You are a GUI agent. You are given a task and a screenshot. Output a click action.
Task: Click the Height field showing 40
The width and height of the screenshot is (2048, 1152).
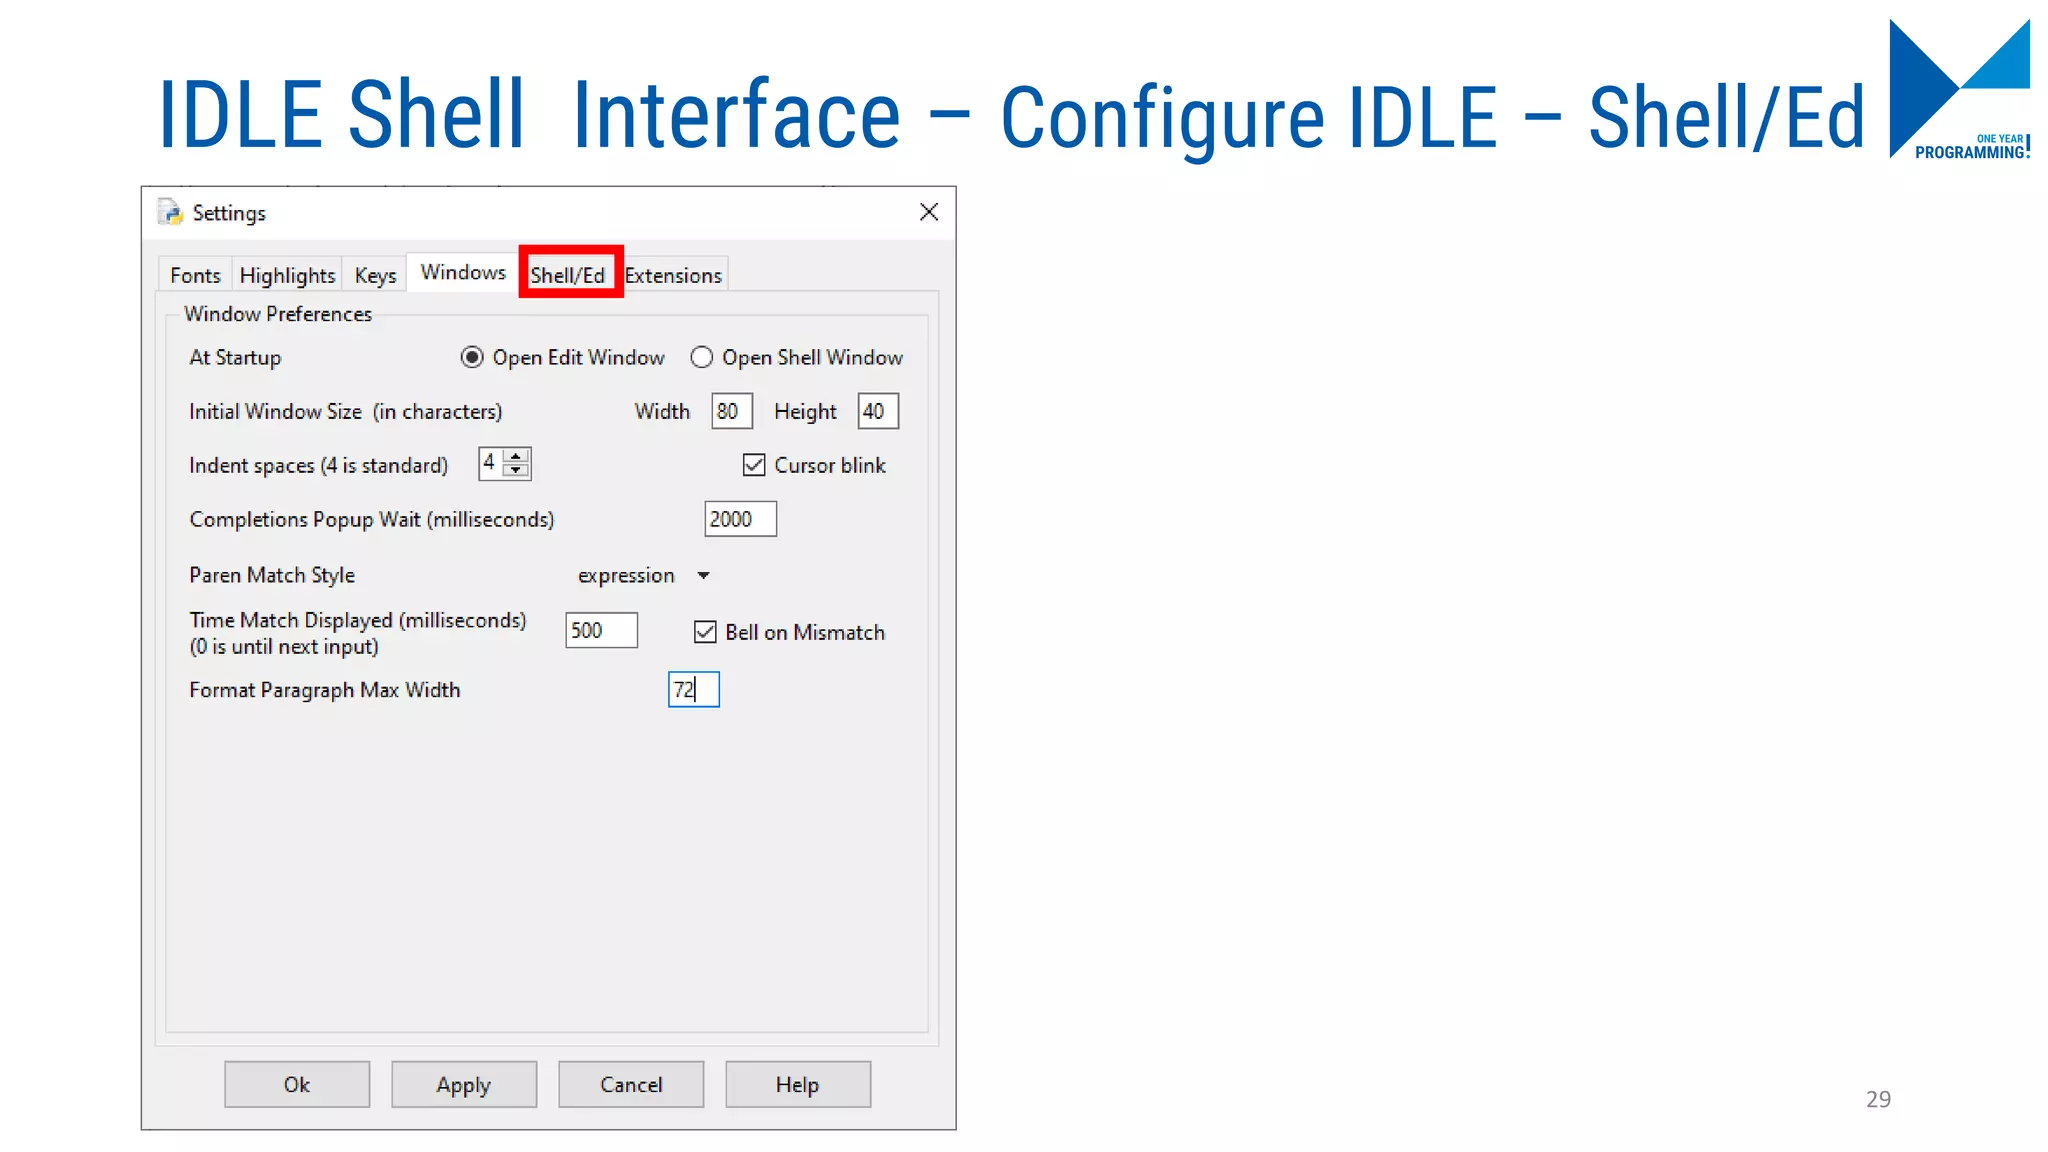pyautogui.click(x=878, y=411)
